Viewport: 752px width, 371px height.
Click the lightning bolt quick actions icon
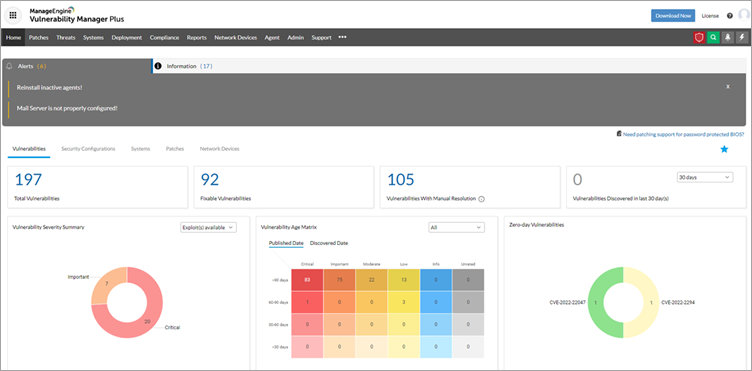(x=742, y=37)
